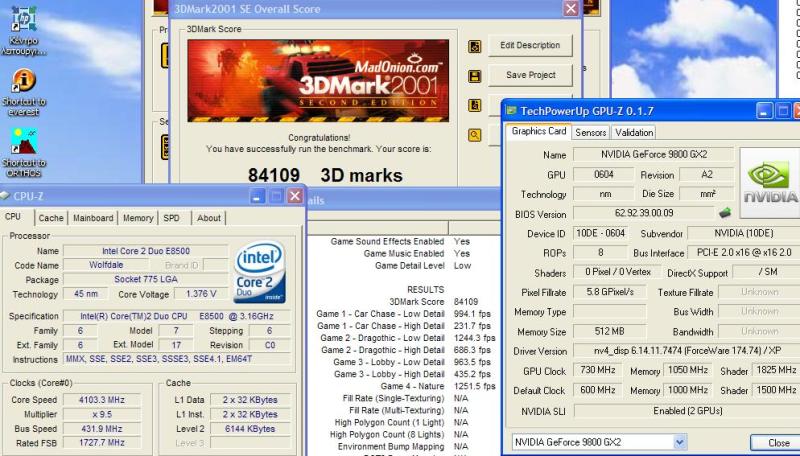The height and width of the screenshot is (456, 800).
Task: Click the floppy disk icon beside Save Project
Action: click(x=474, y=76)
